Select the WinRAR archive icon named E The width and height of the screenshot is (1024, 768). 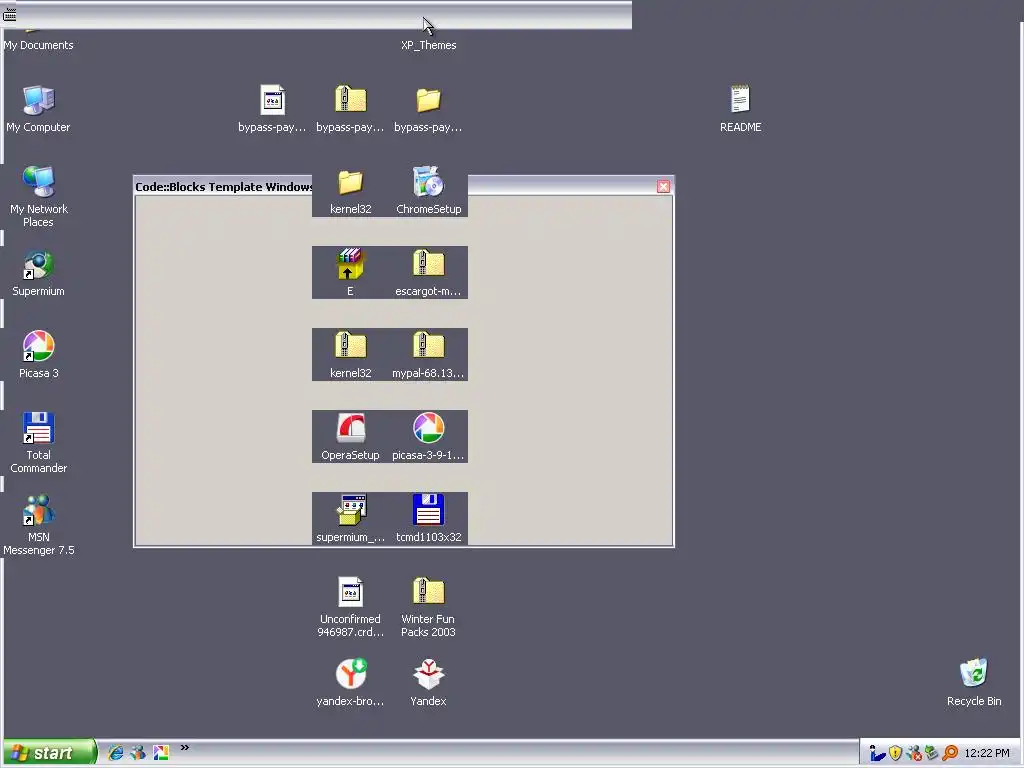pyautogui.click(x=351, y=264)
